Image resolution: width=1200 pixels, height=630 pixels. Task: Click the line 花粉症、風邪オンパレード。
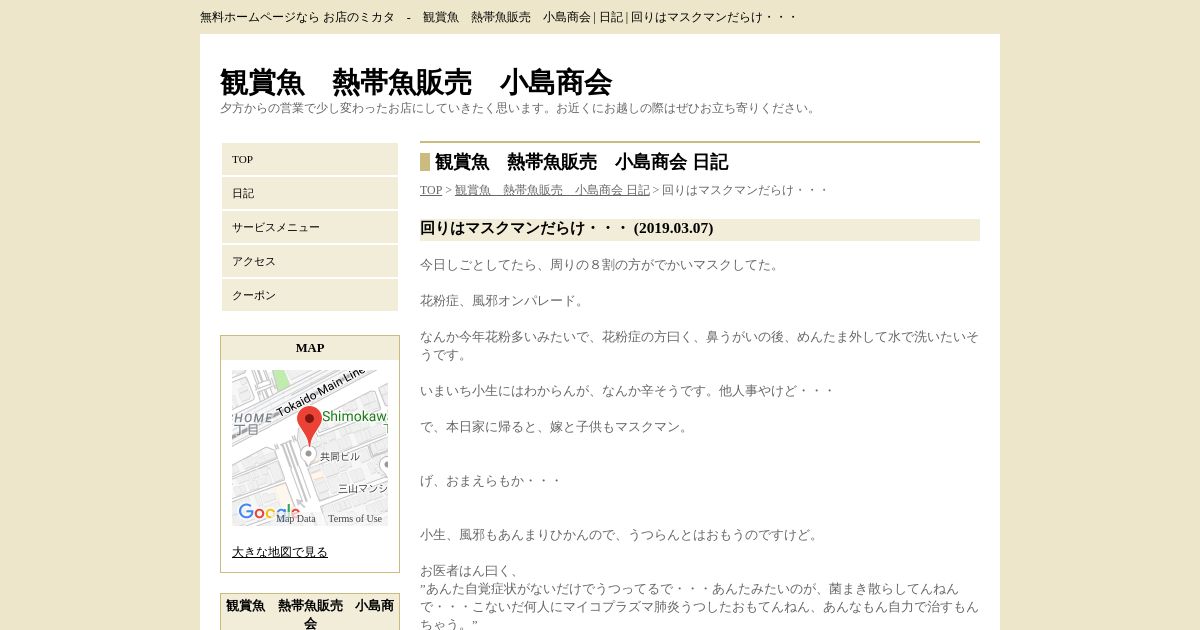504,301
